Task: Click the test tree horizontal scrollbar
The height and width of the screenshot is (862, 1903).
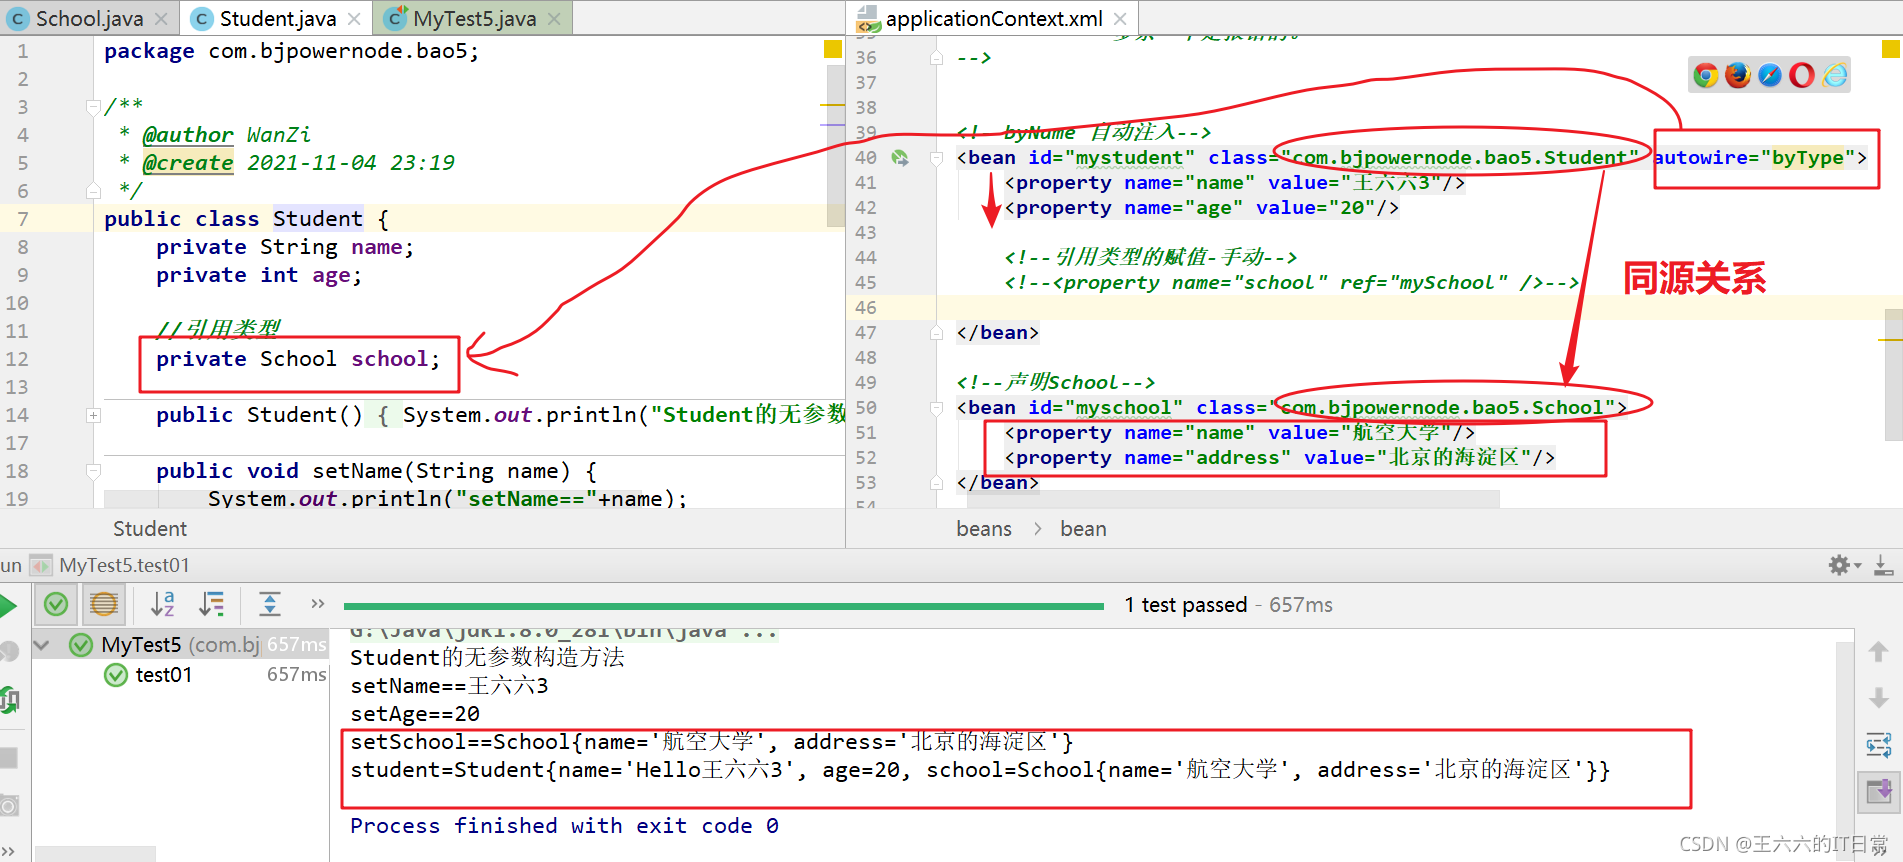Action: tap(95, 853)
